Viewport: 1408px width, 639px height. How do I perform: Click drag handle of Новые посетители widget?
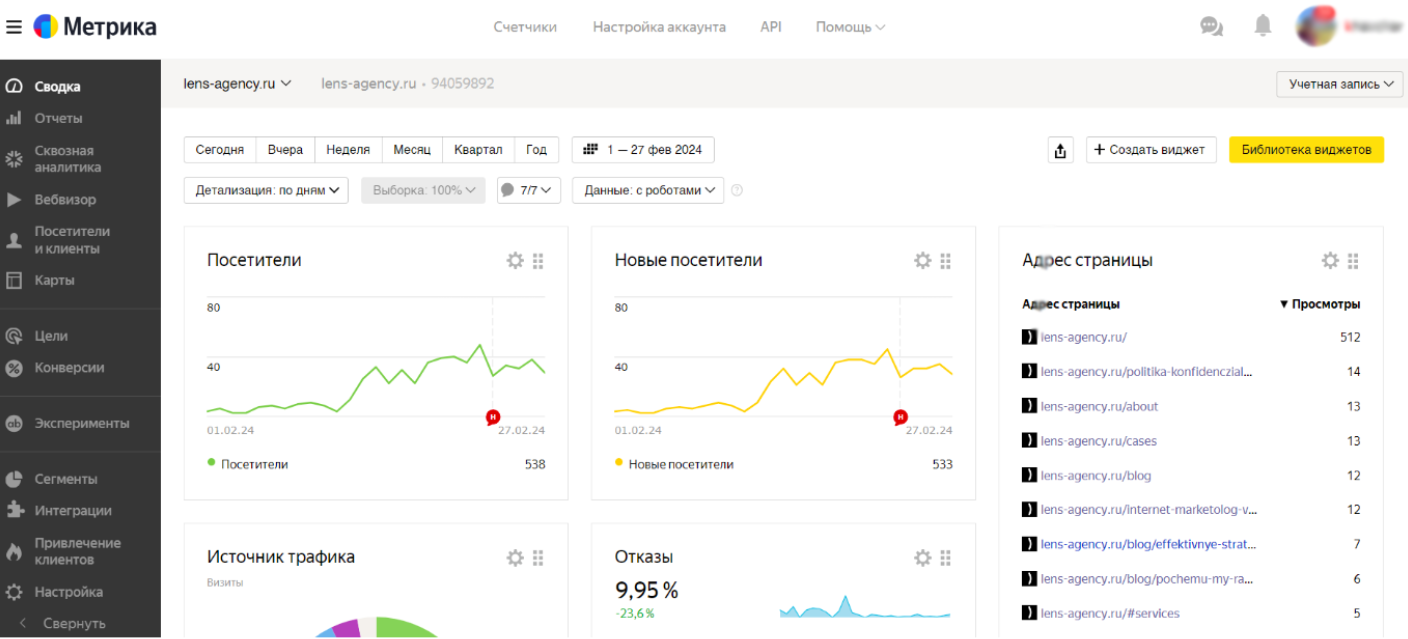click(946, 261)
